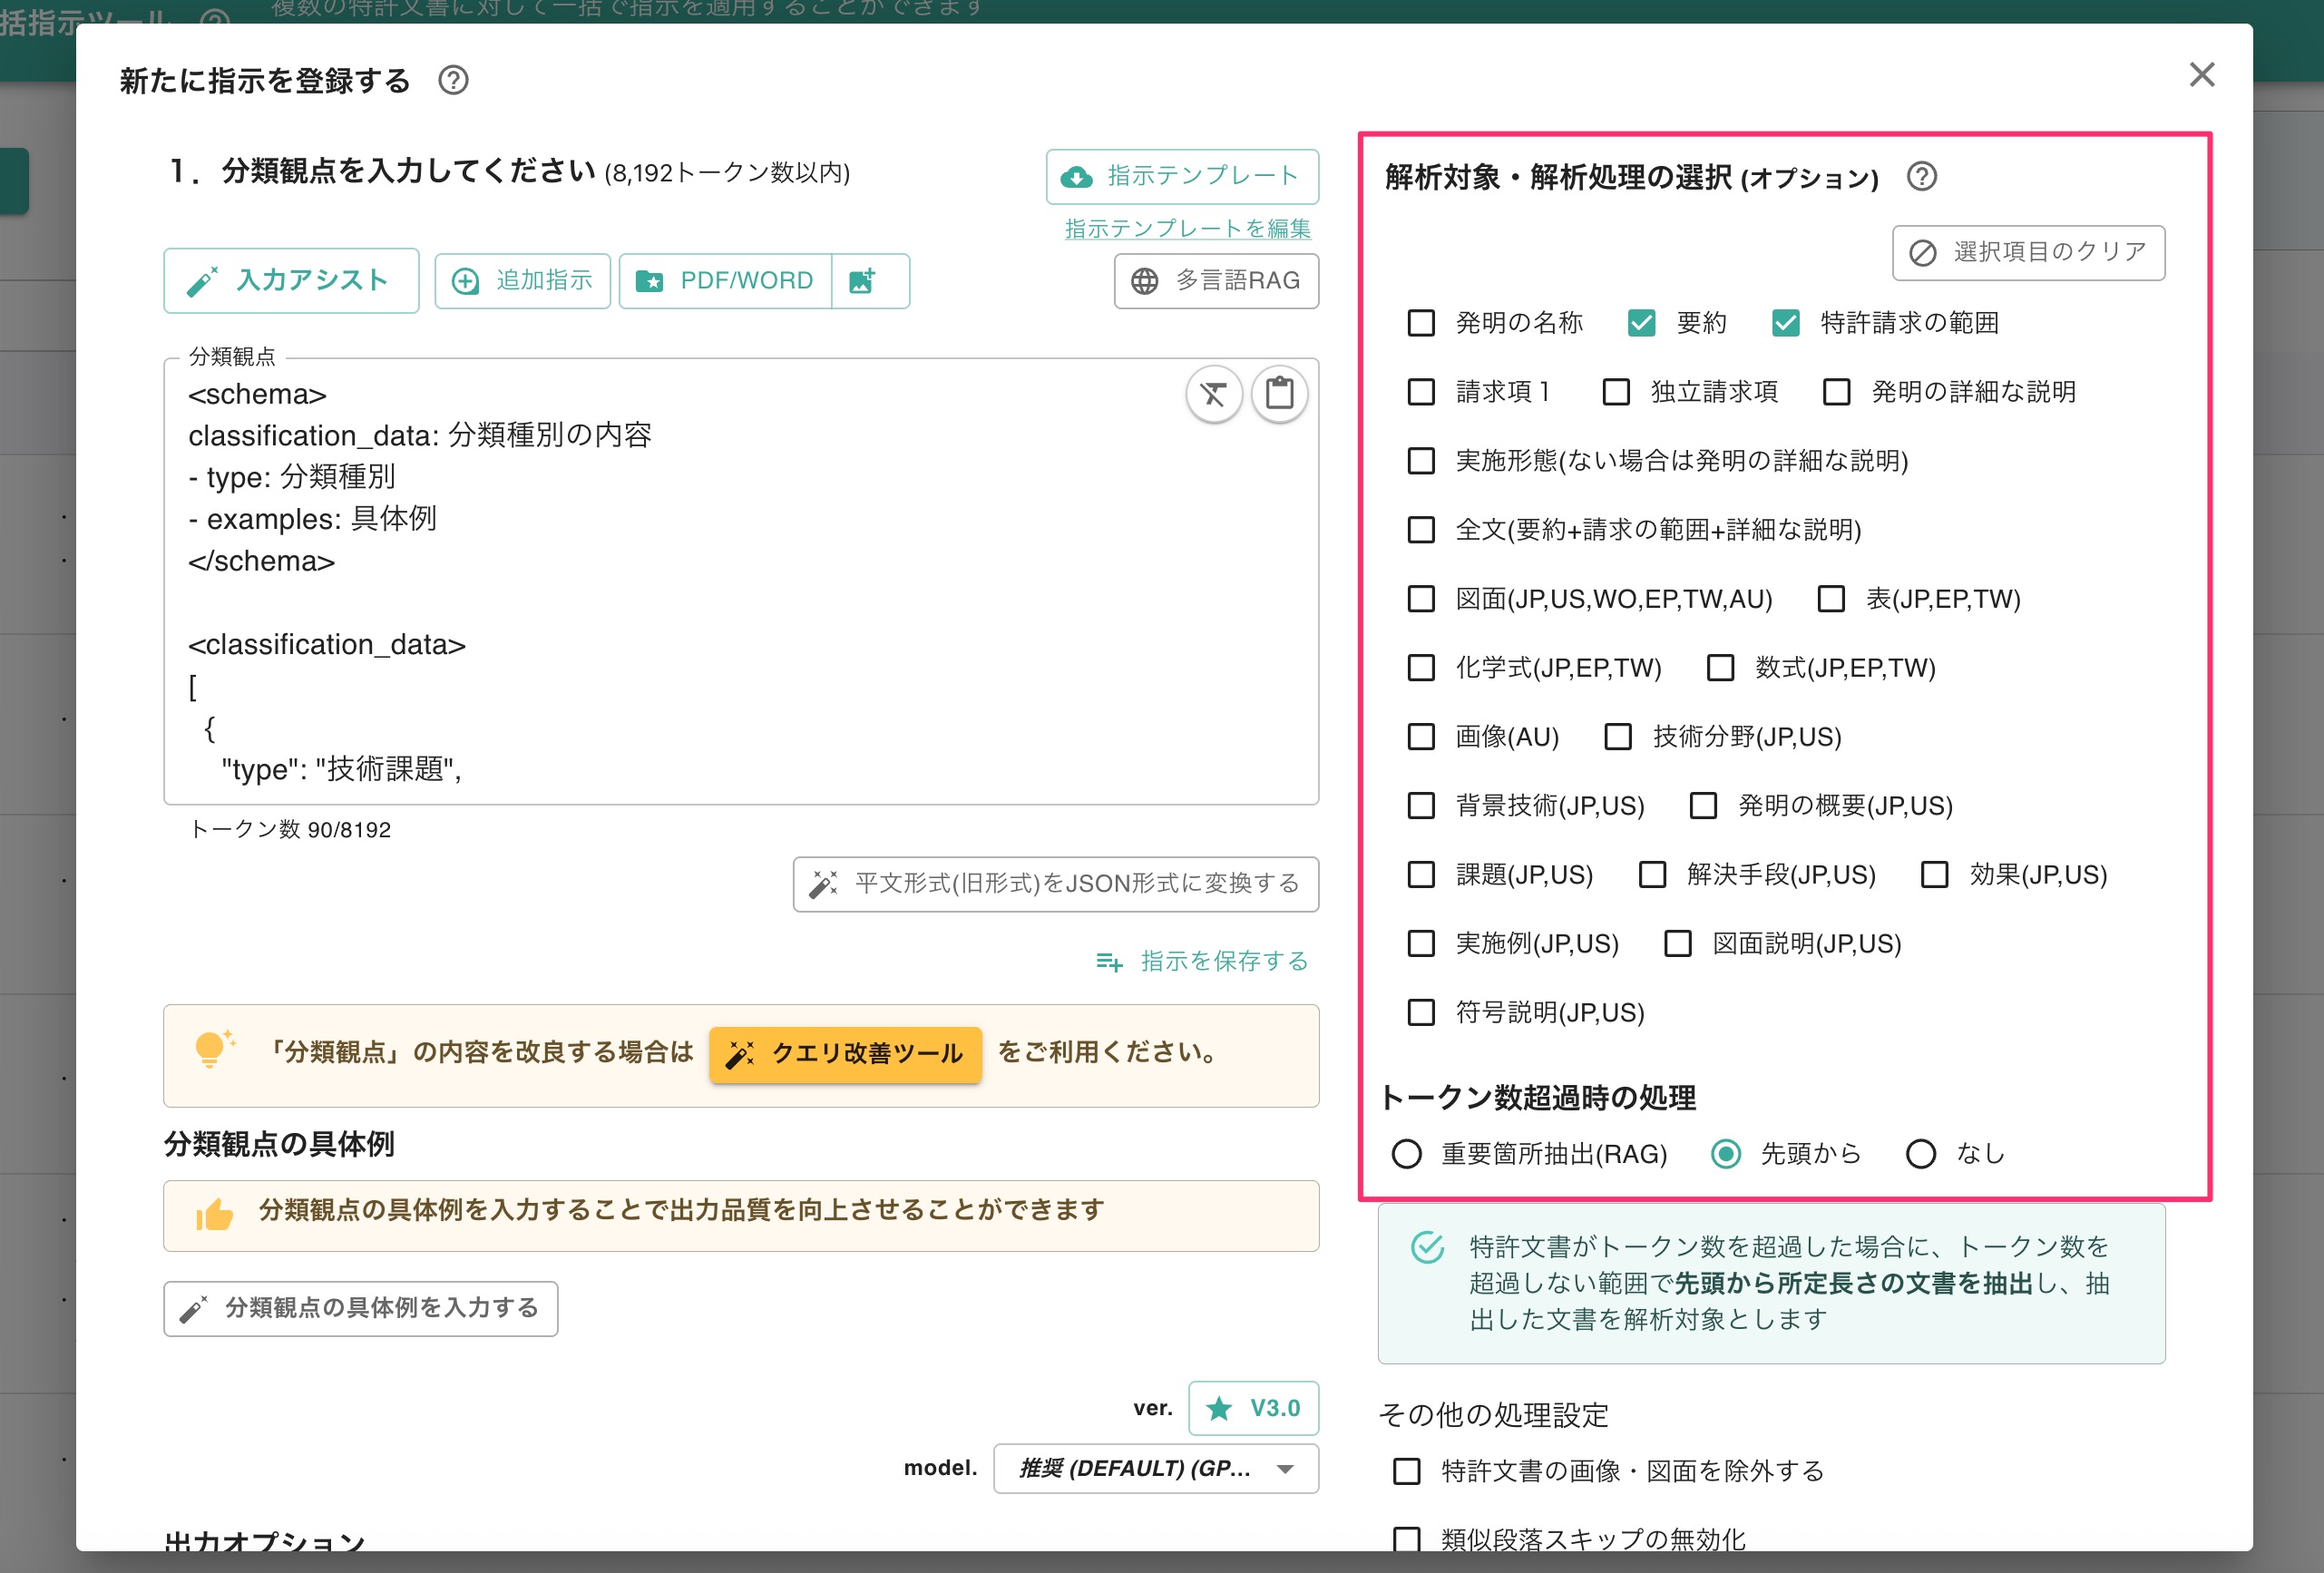Screen dimensions: 2324x1573
Task: Click 平文形式(旧形式)をJSON形式に変換する button
Action: (1055, 884)
